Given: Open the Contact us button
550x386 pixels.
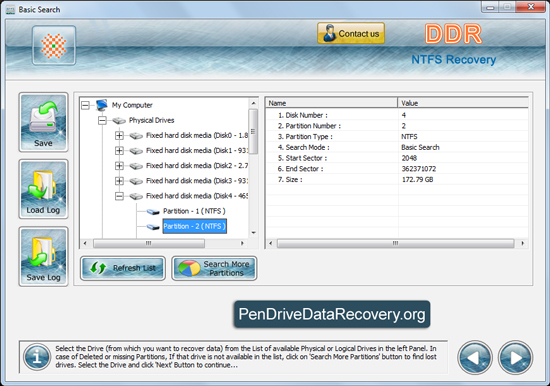Looking at the screenshot, I should (351, 33).
